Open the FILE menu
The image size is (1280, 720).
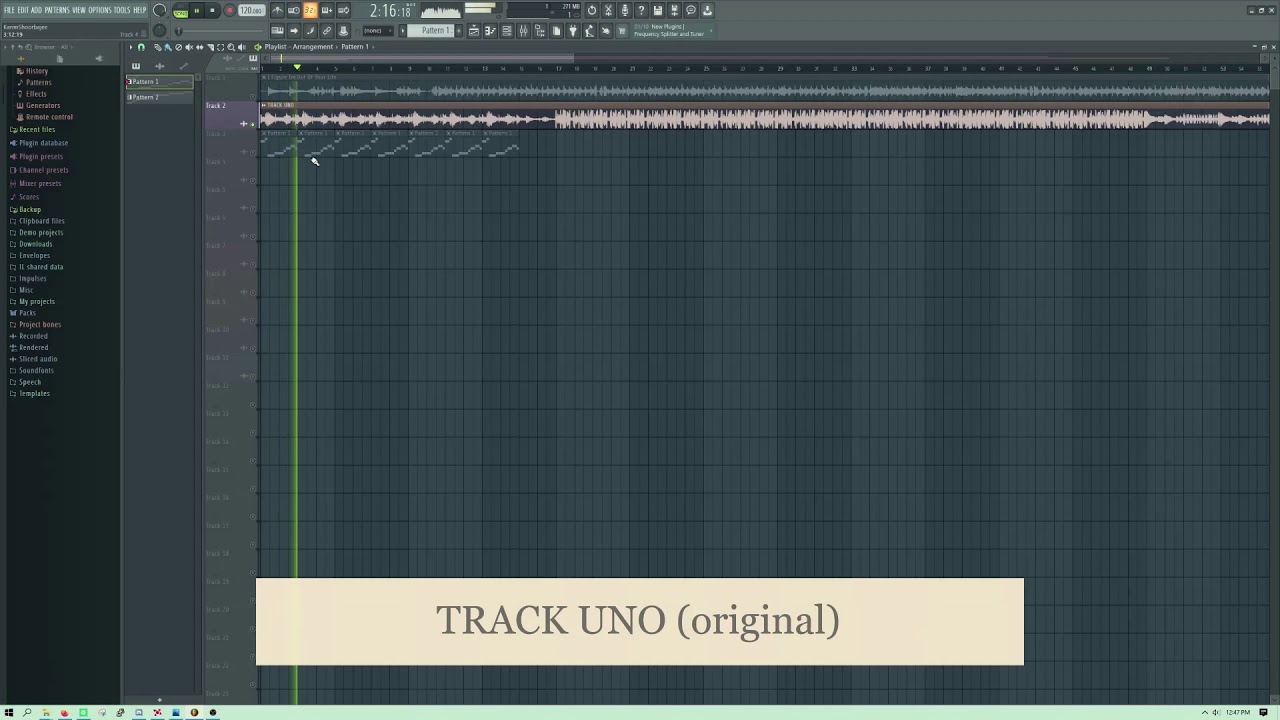[9, 10]
